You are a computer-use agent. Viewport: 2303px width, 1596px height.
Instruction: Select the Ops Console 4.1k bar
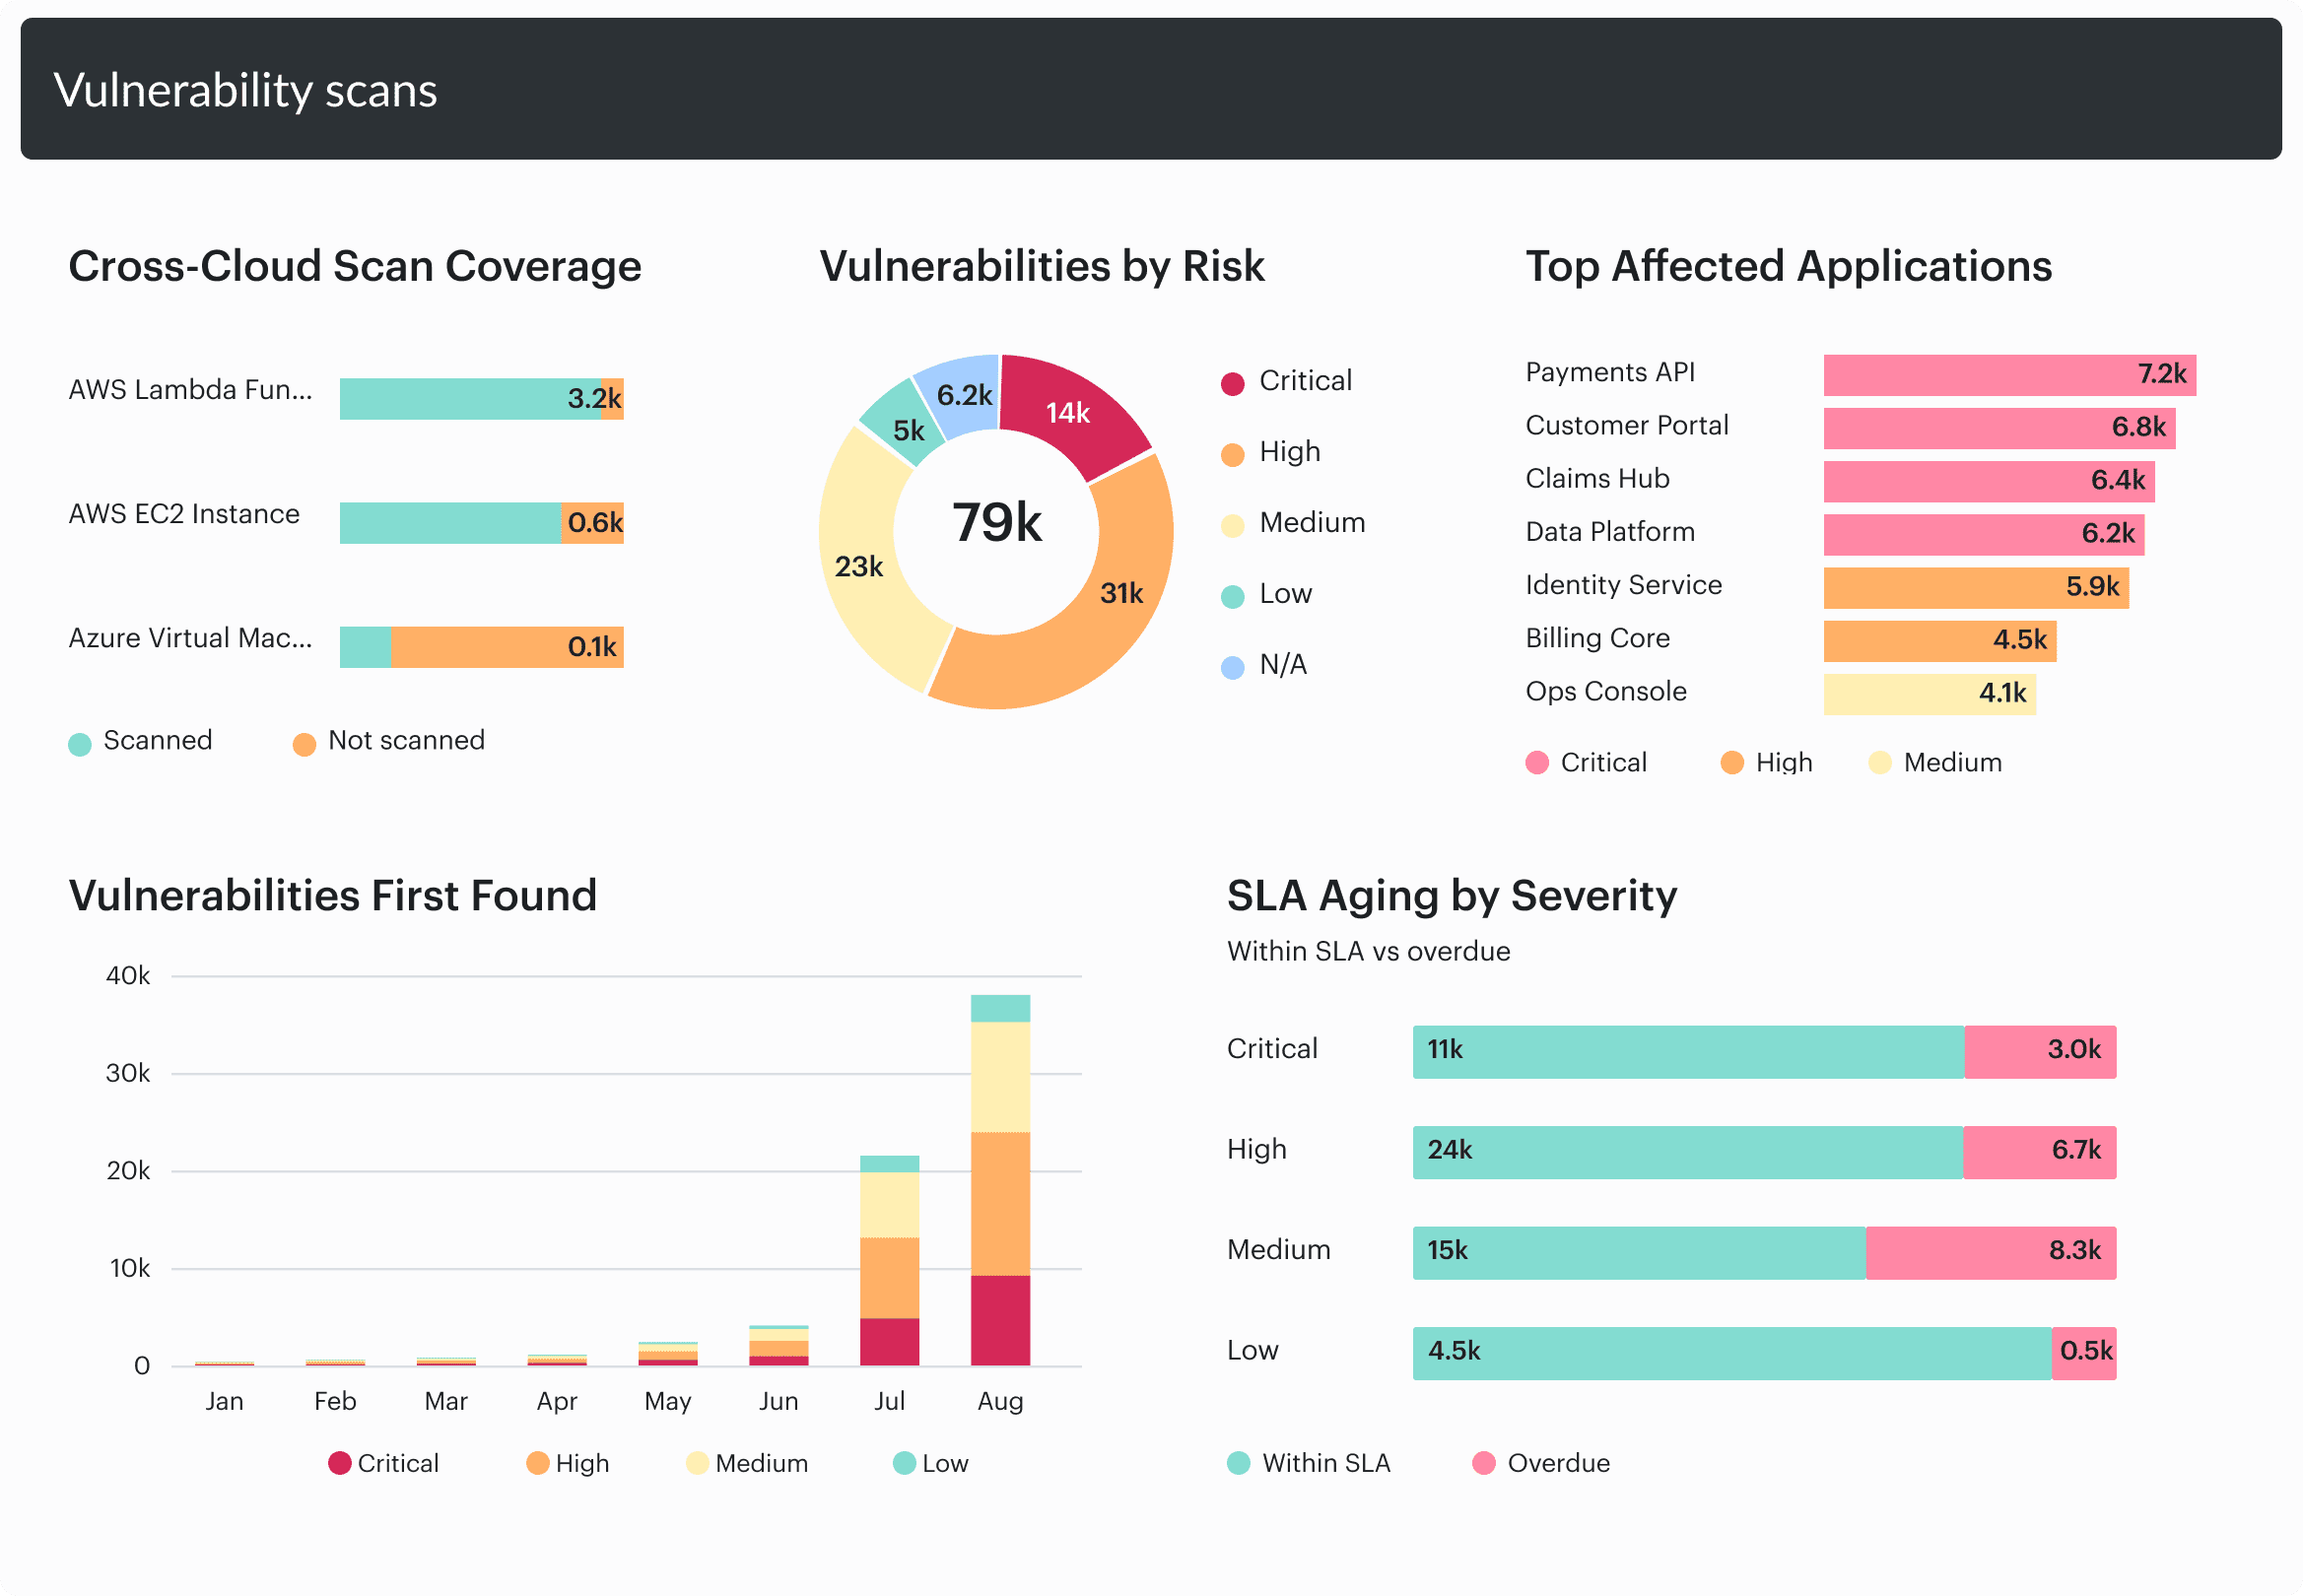[x=1930, y=695]
